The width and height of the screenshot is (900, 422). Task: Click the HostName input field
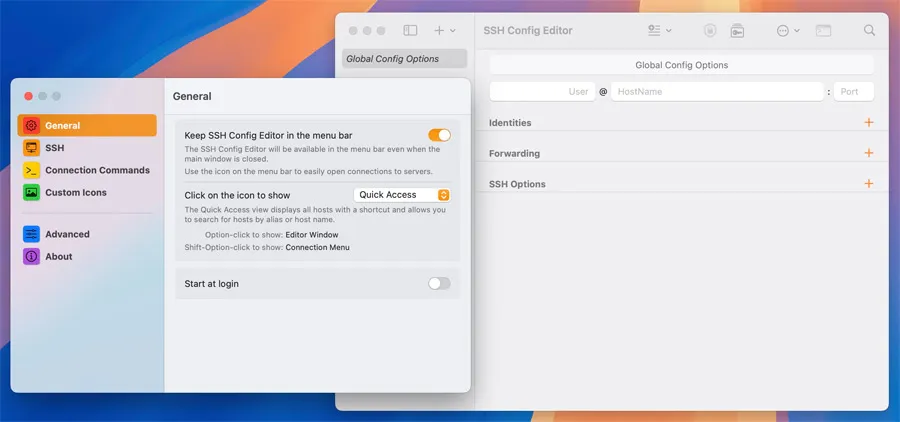tap(716, 91)
